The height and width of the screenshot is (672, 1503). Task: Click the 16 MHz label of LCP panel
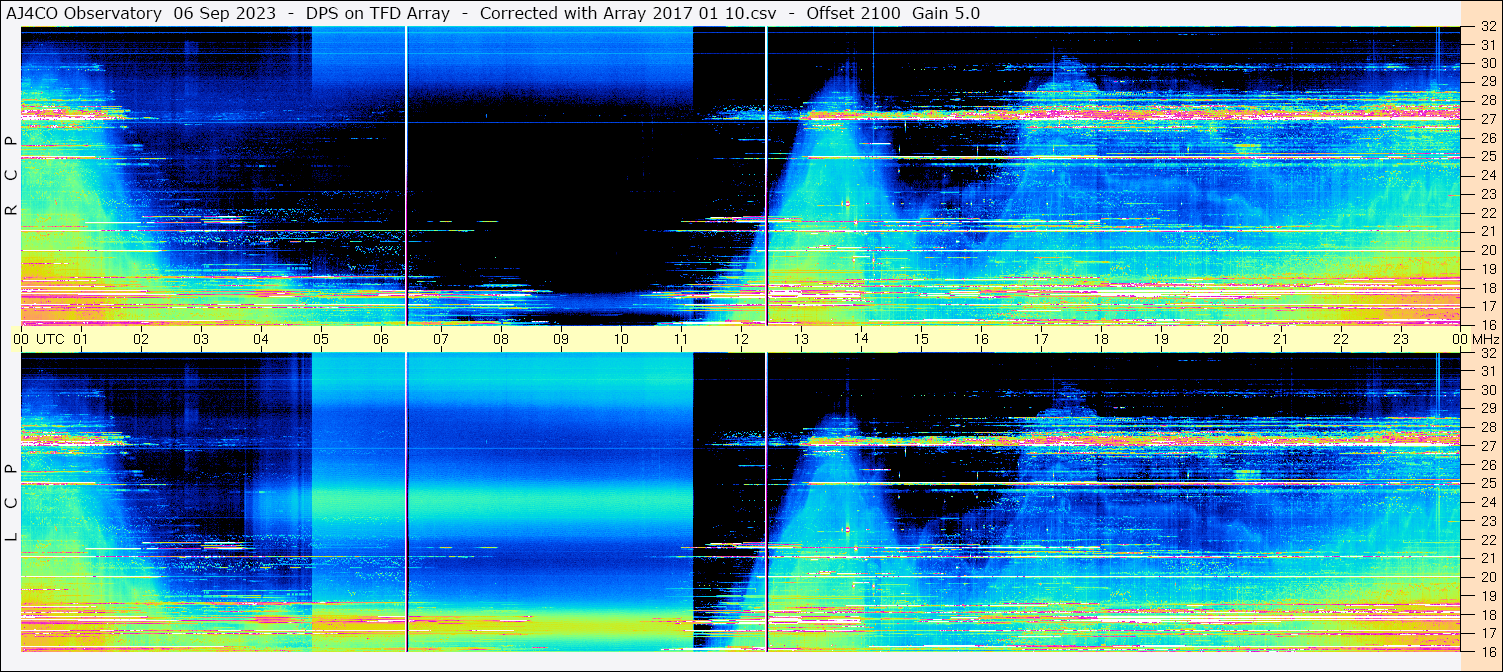click(x=1487, y=651)
